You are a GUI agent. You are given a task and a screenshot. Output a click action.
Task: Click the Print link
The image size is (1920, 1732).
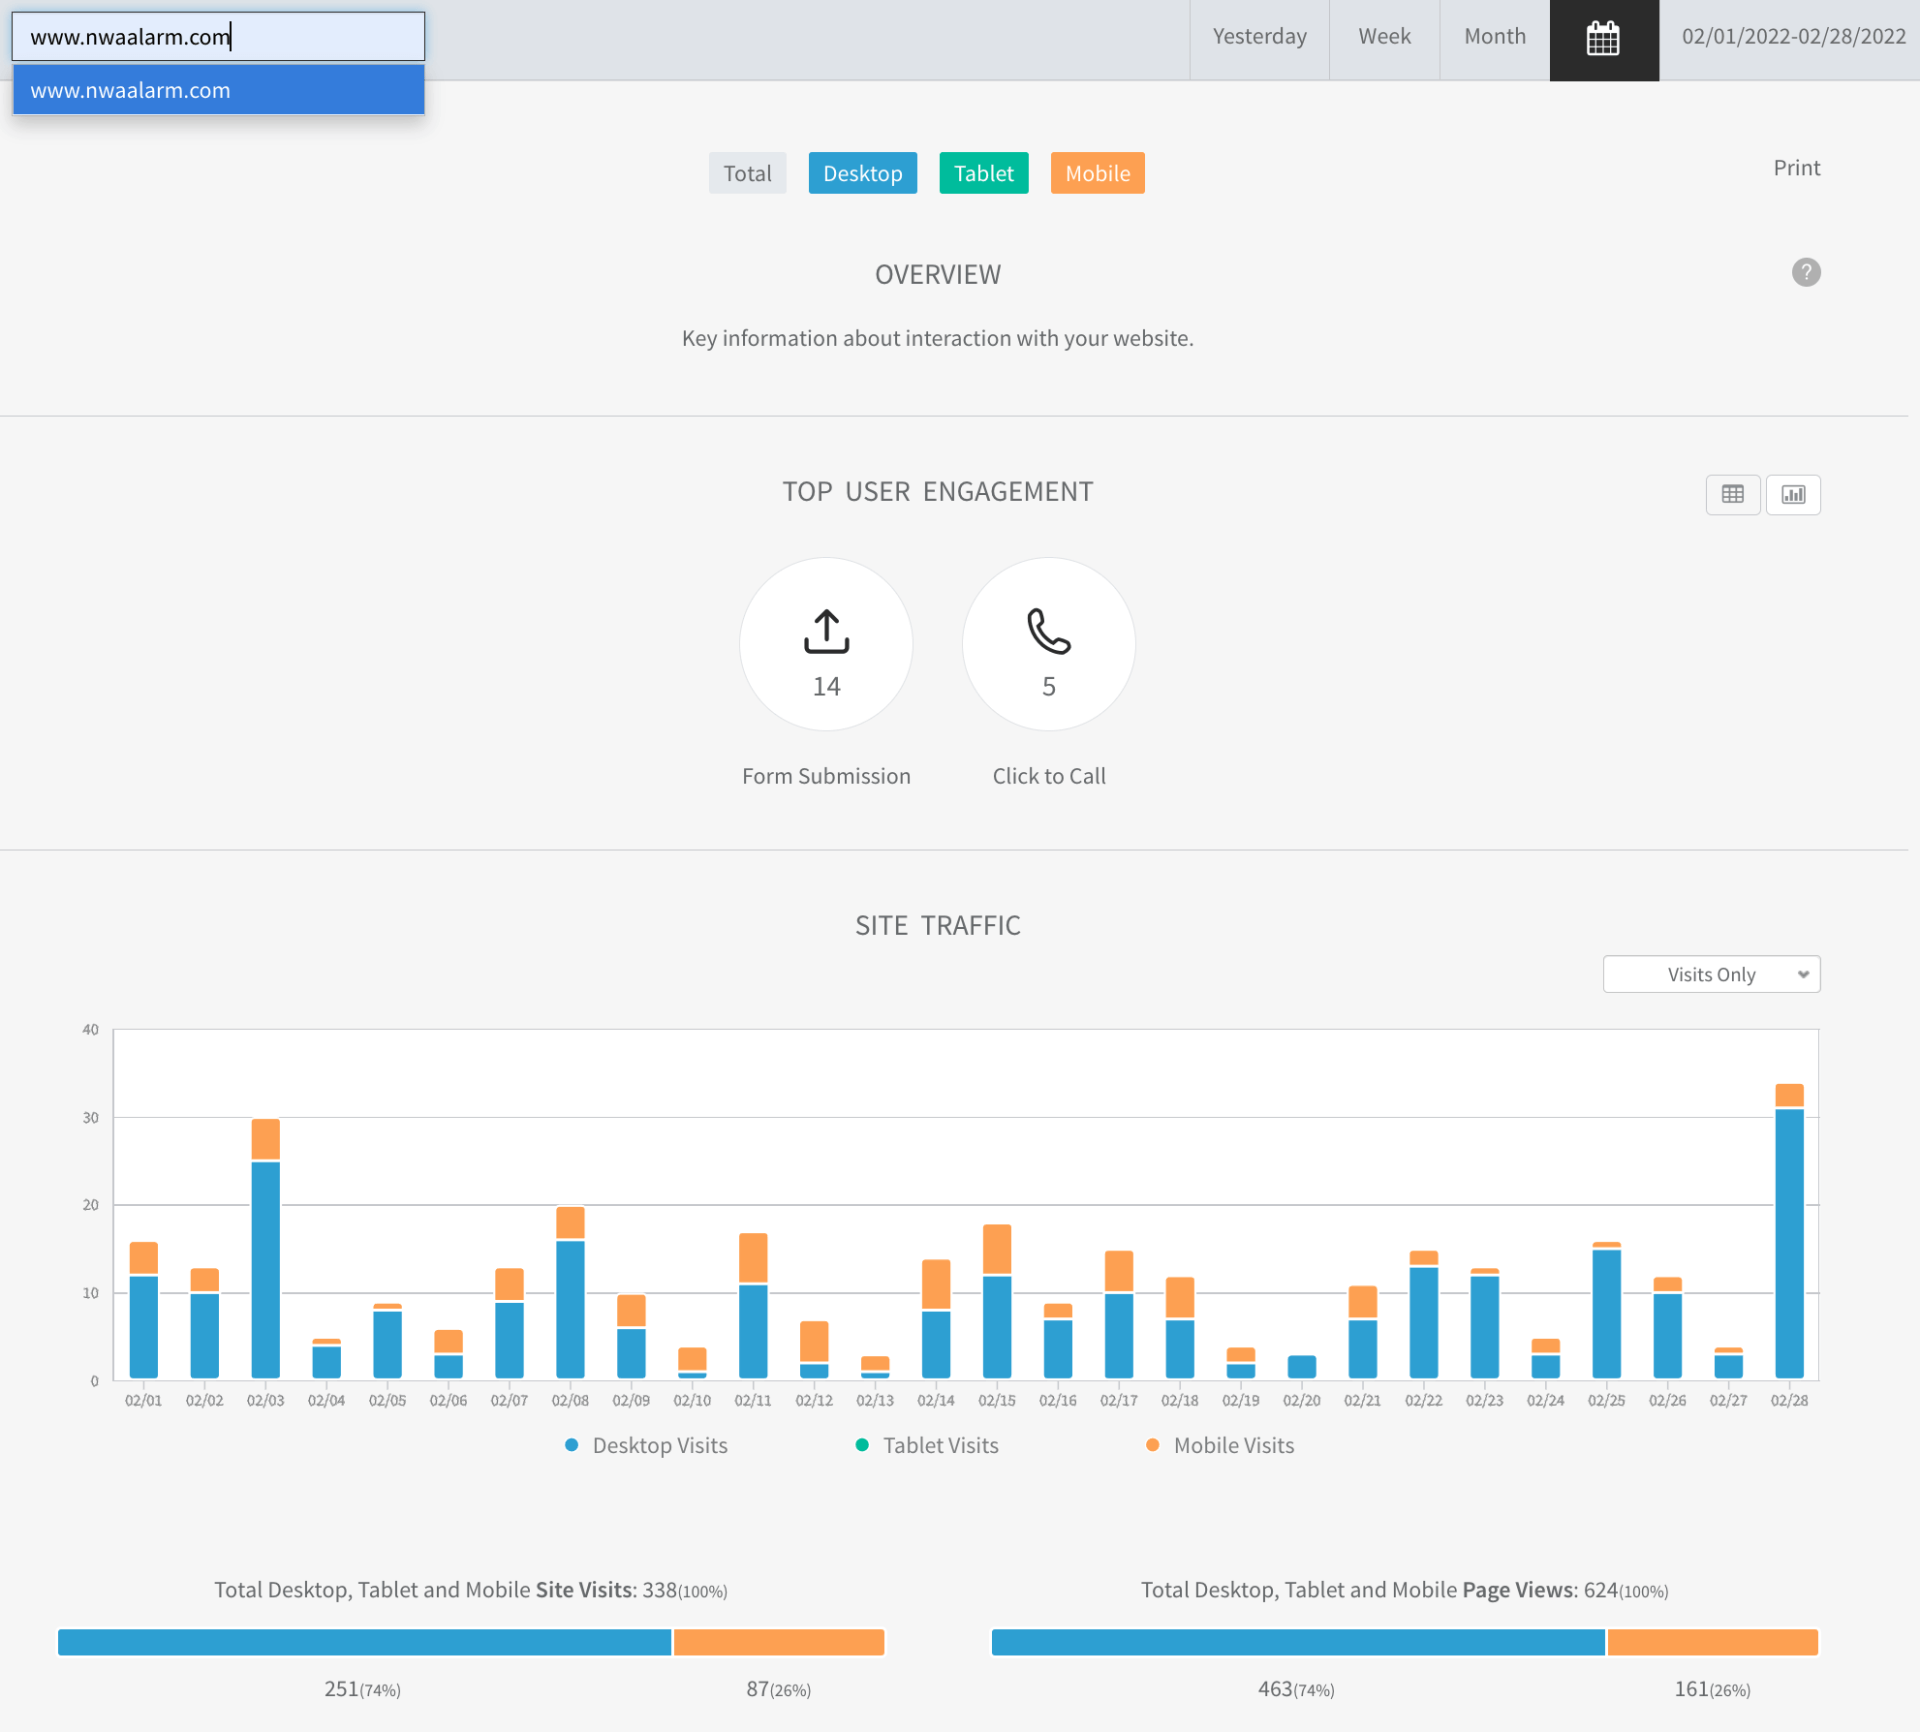[1796, 168]
